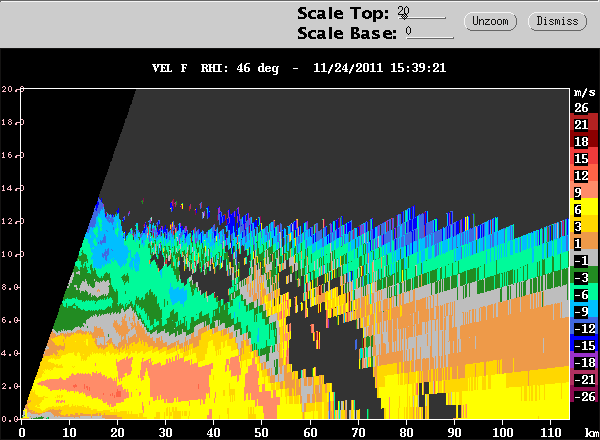Dismiss the RHI velocity window
This screenshot has height=440, width=600.
557,21
